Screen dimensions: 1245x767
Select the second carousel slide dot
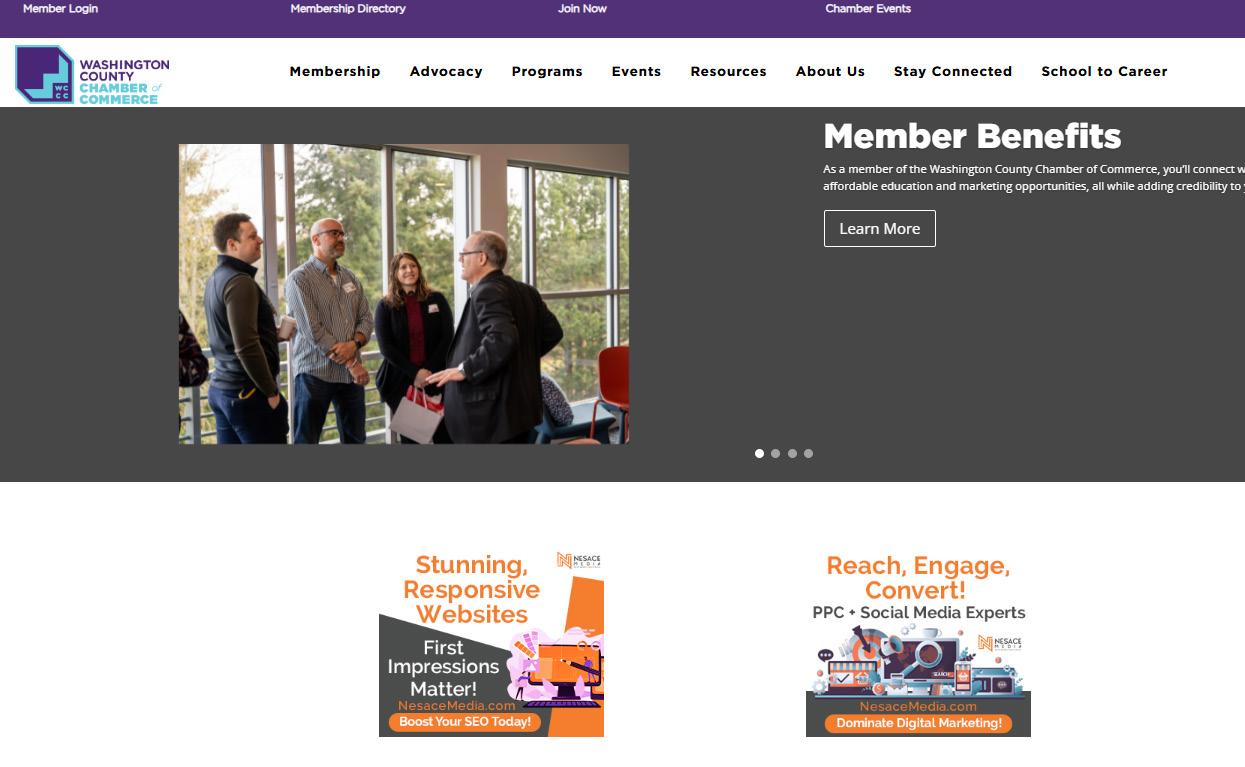coord(775,454)
